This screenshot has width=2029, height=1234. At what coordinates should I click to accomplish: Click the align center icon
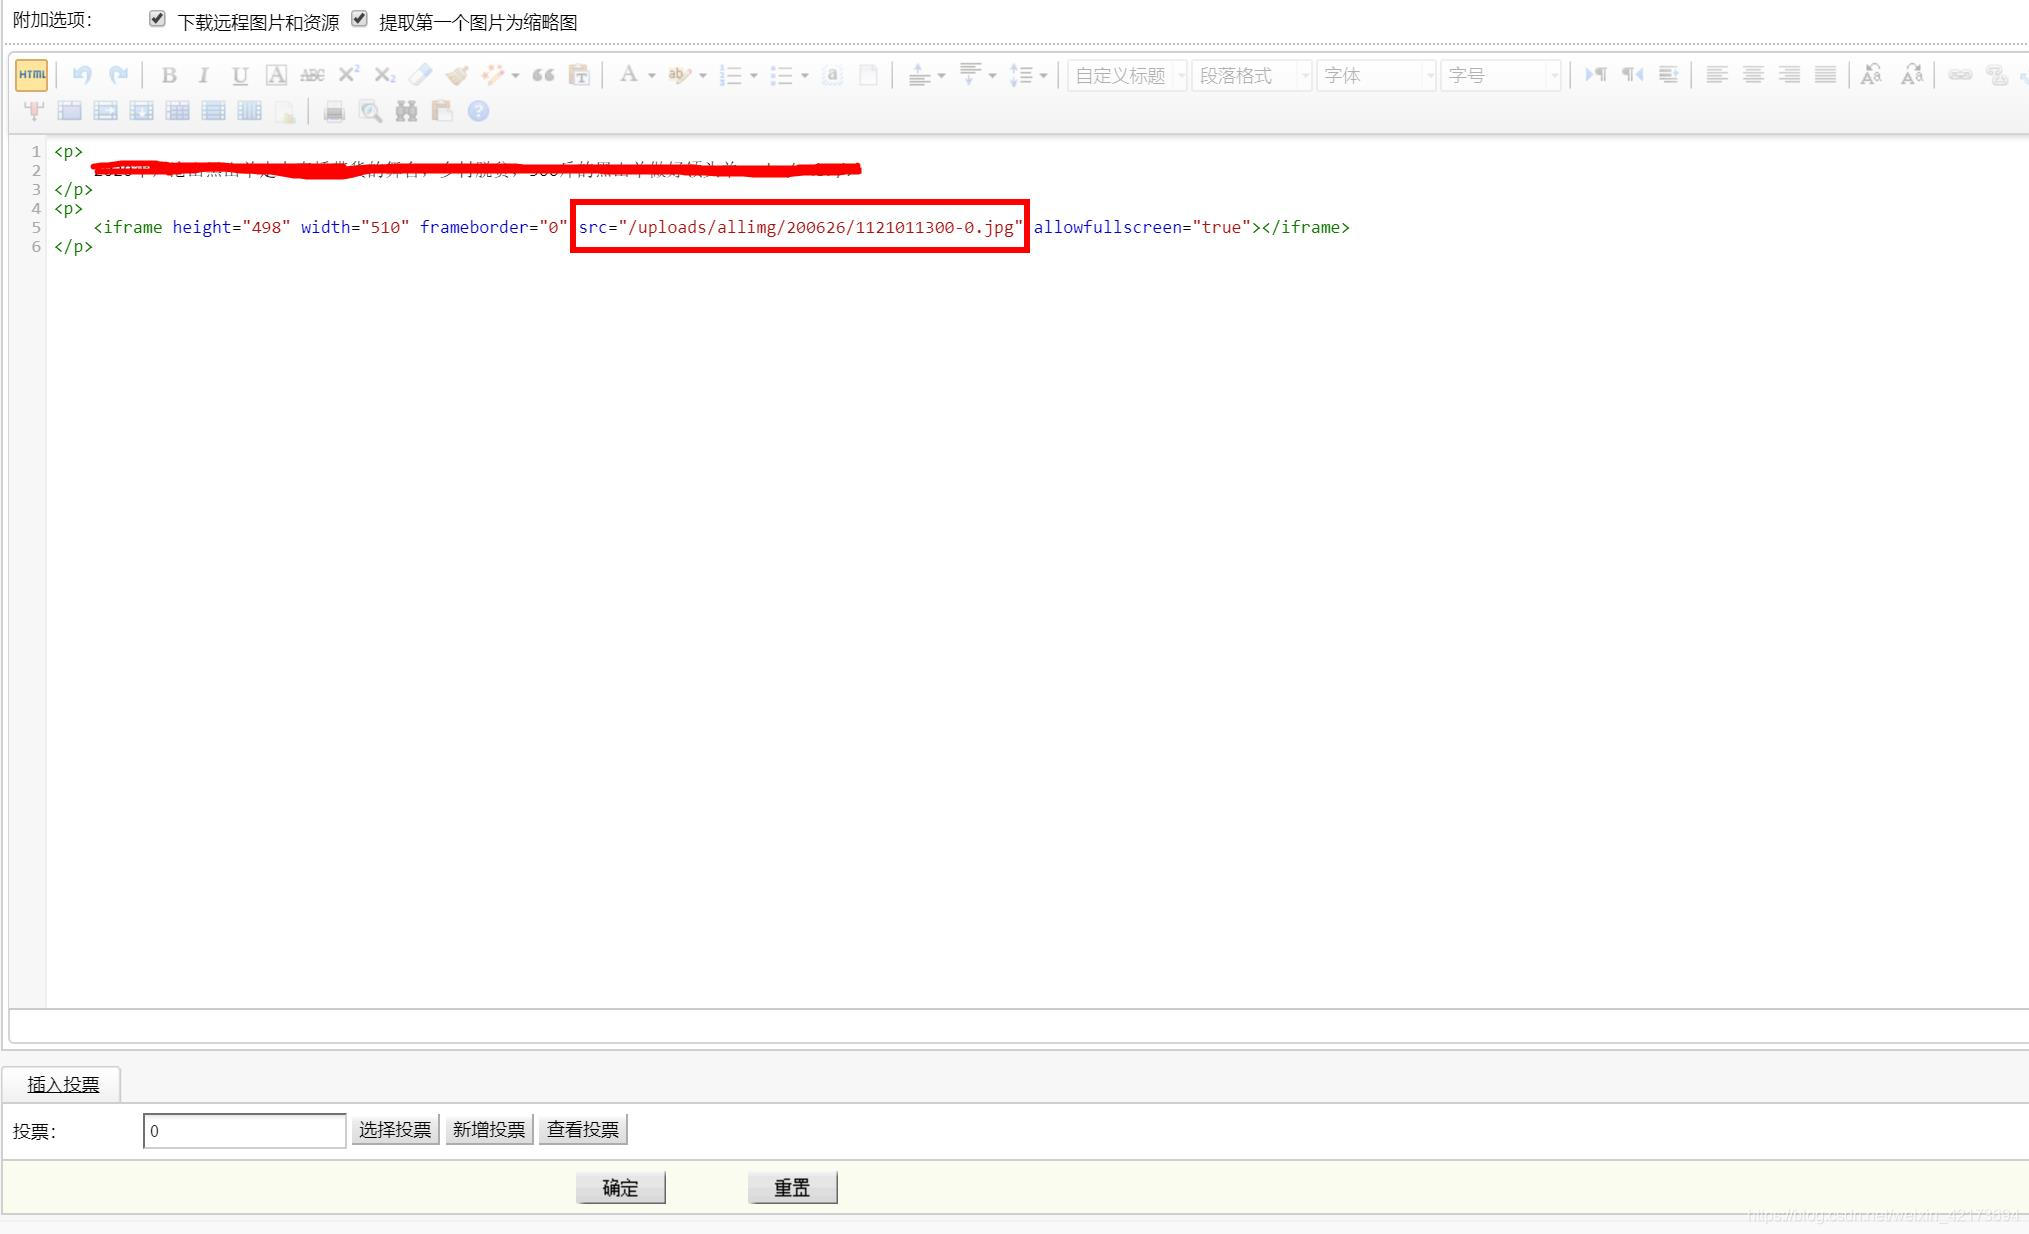pos(1752,75)
